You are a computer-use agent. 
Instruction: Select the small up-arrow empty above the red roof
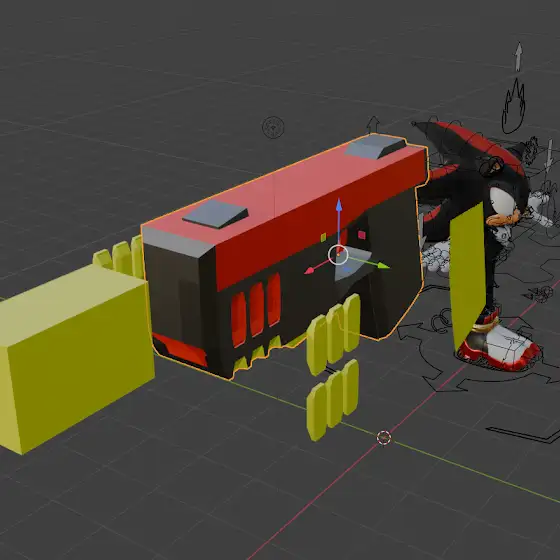tap(373, 124)
